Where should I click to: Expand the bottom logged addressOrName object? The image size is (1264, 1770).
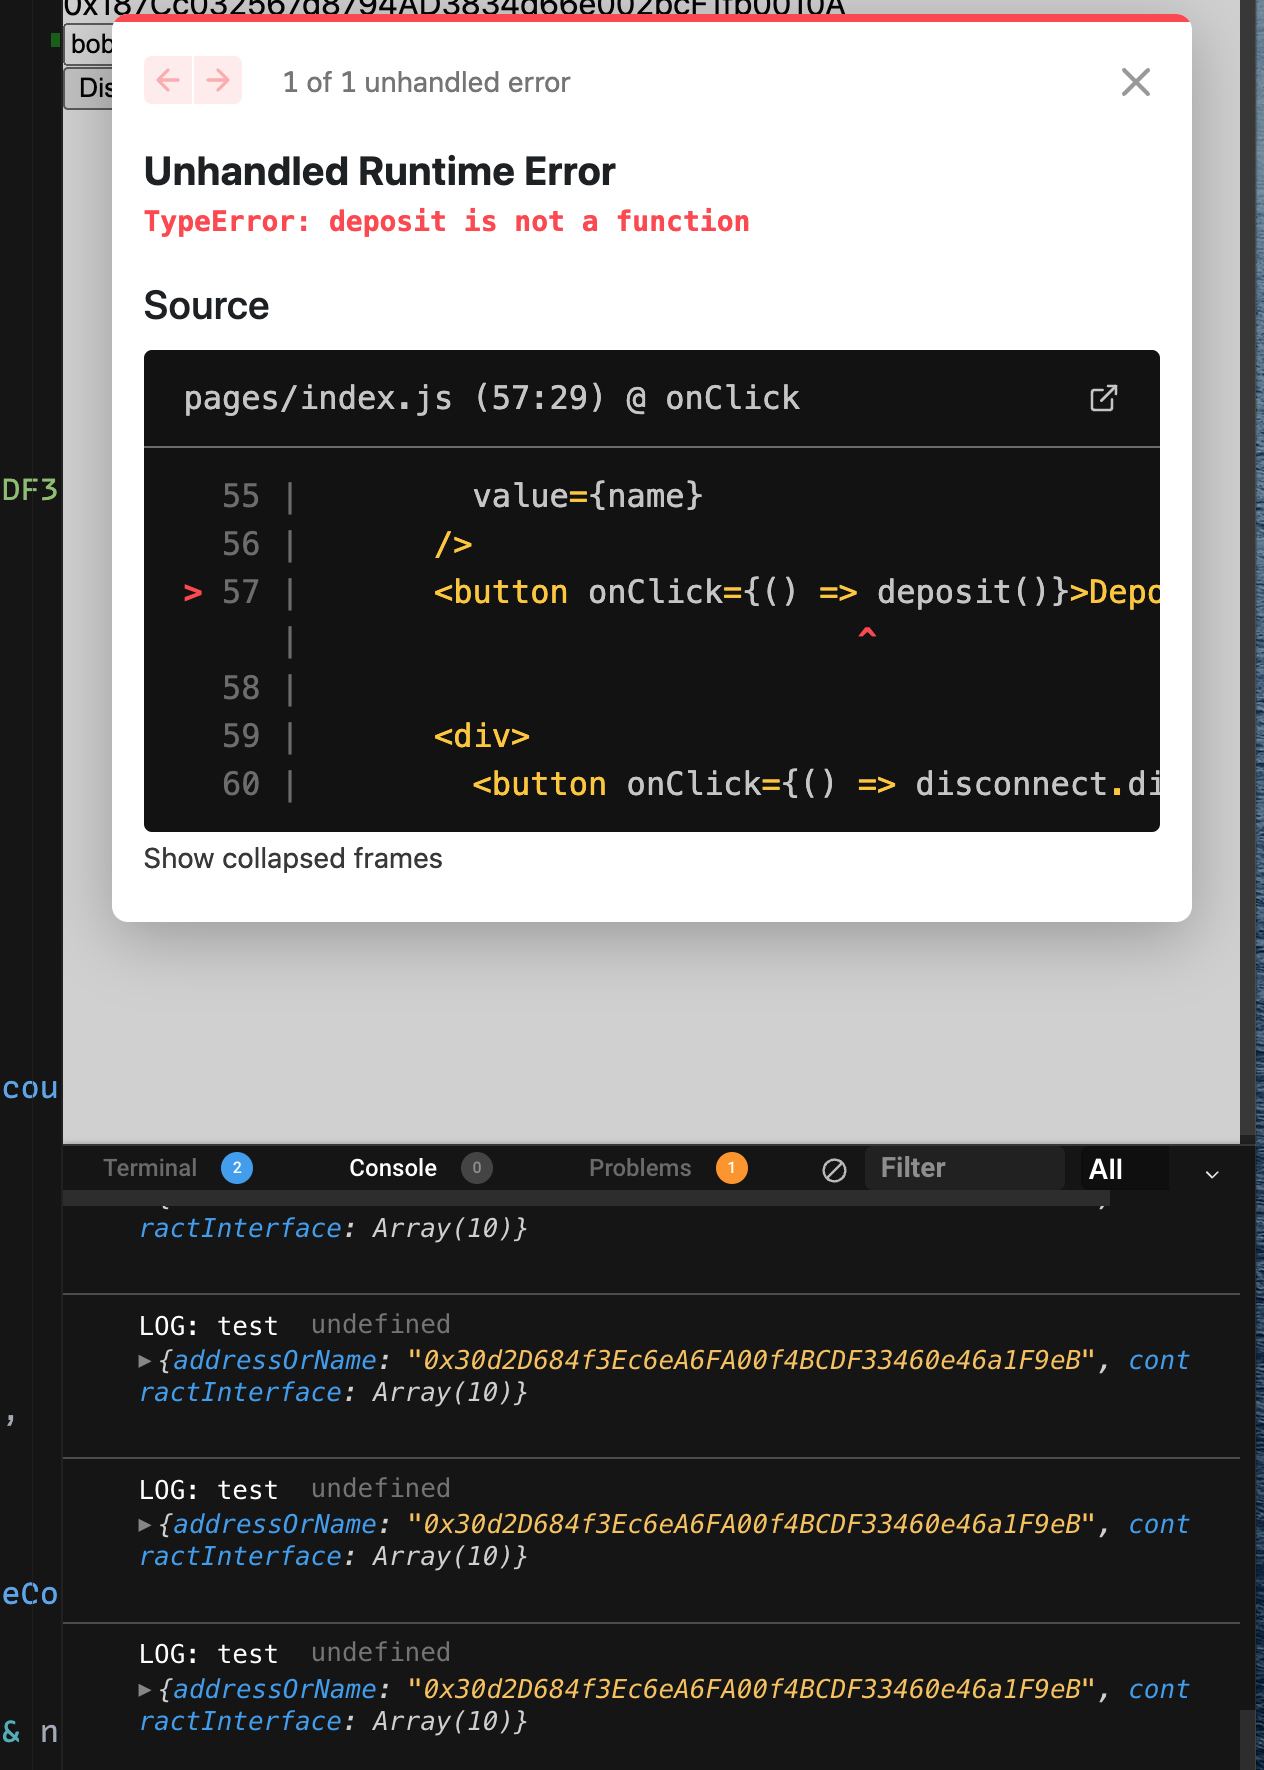point(145,1690)
